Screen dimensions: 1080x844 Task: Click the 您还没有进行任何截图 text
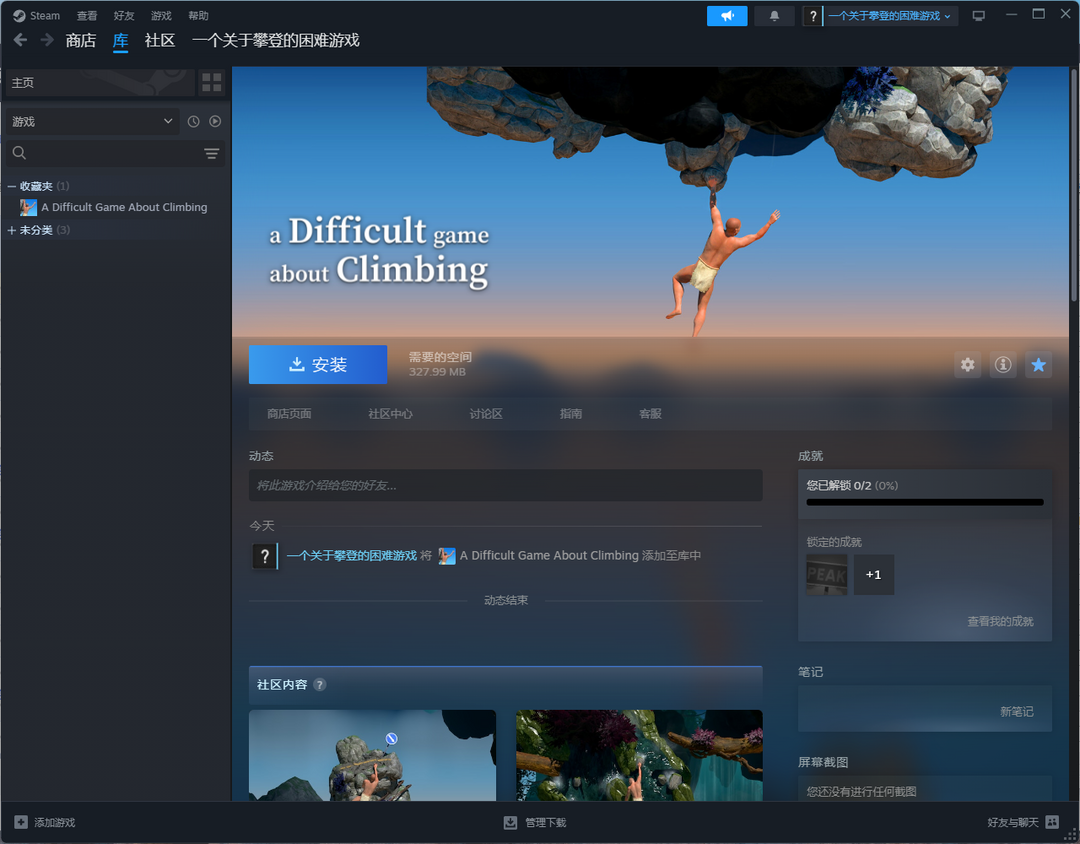click(861, 792)
